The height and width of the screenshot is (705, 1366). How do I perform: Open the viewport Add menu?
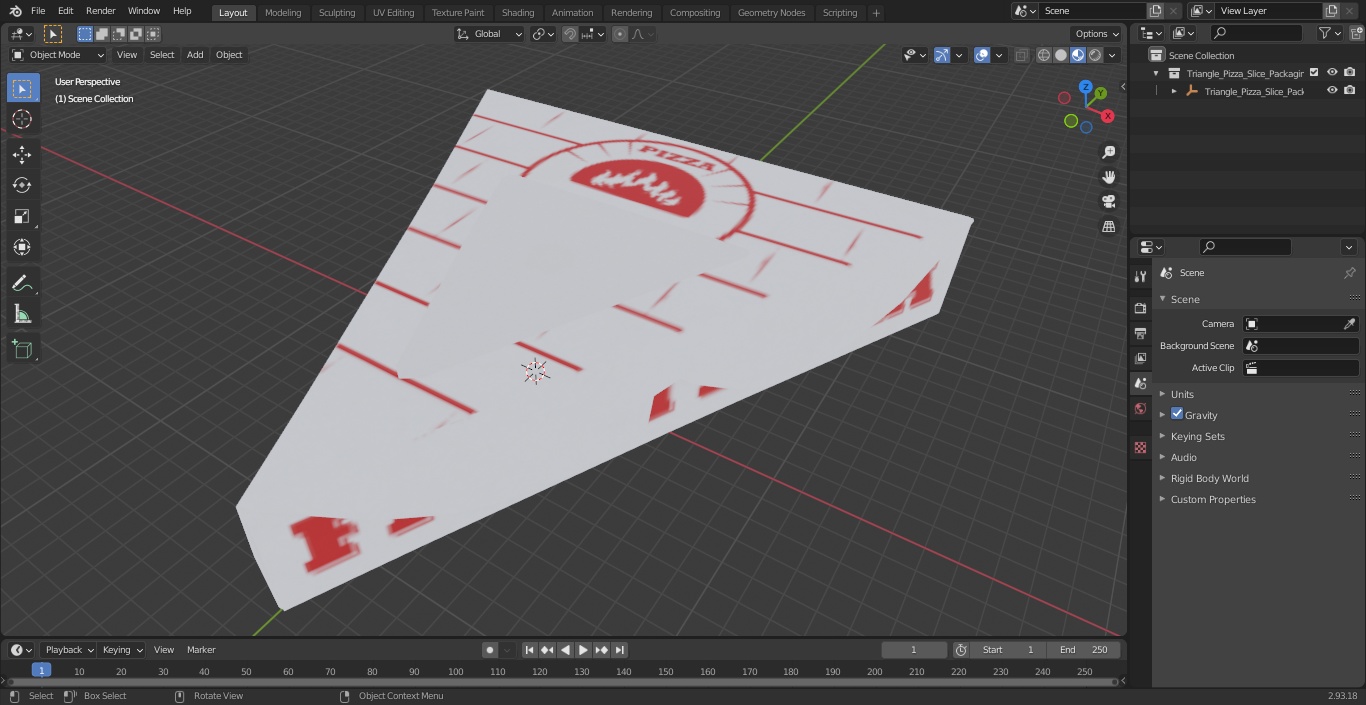[x=195, y=55]
